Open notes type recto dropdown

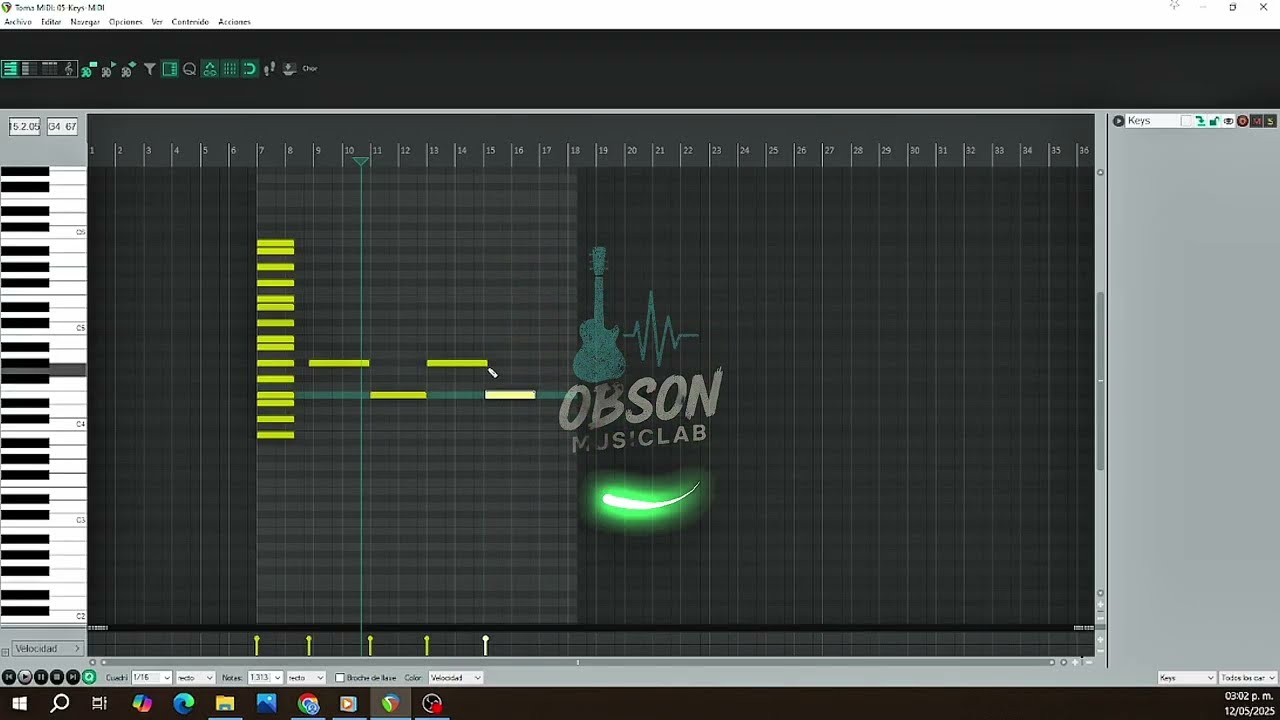click(x=306, y=677)
